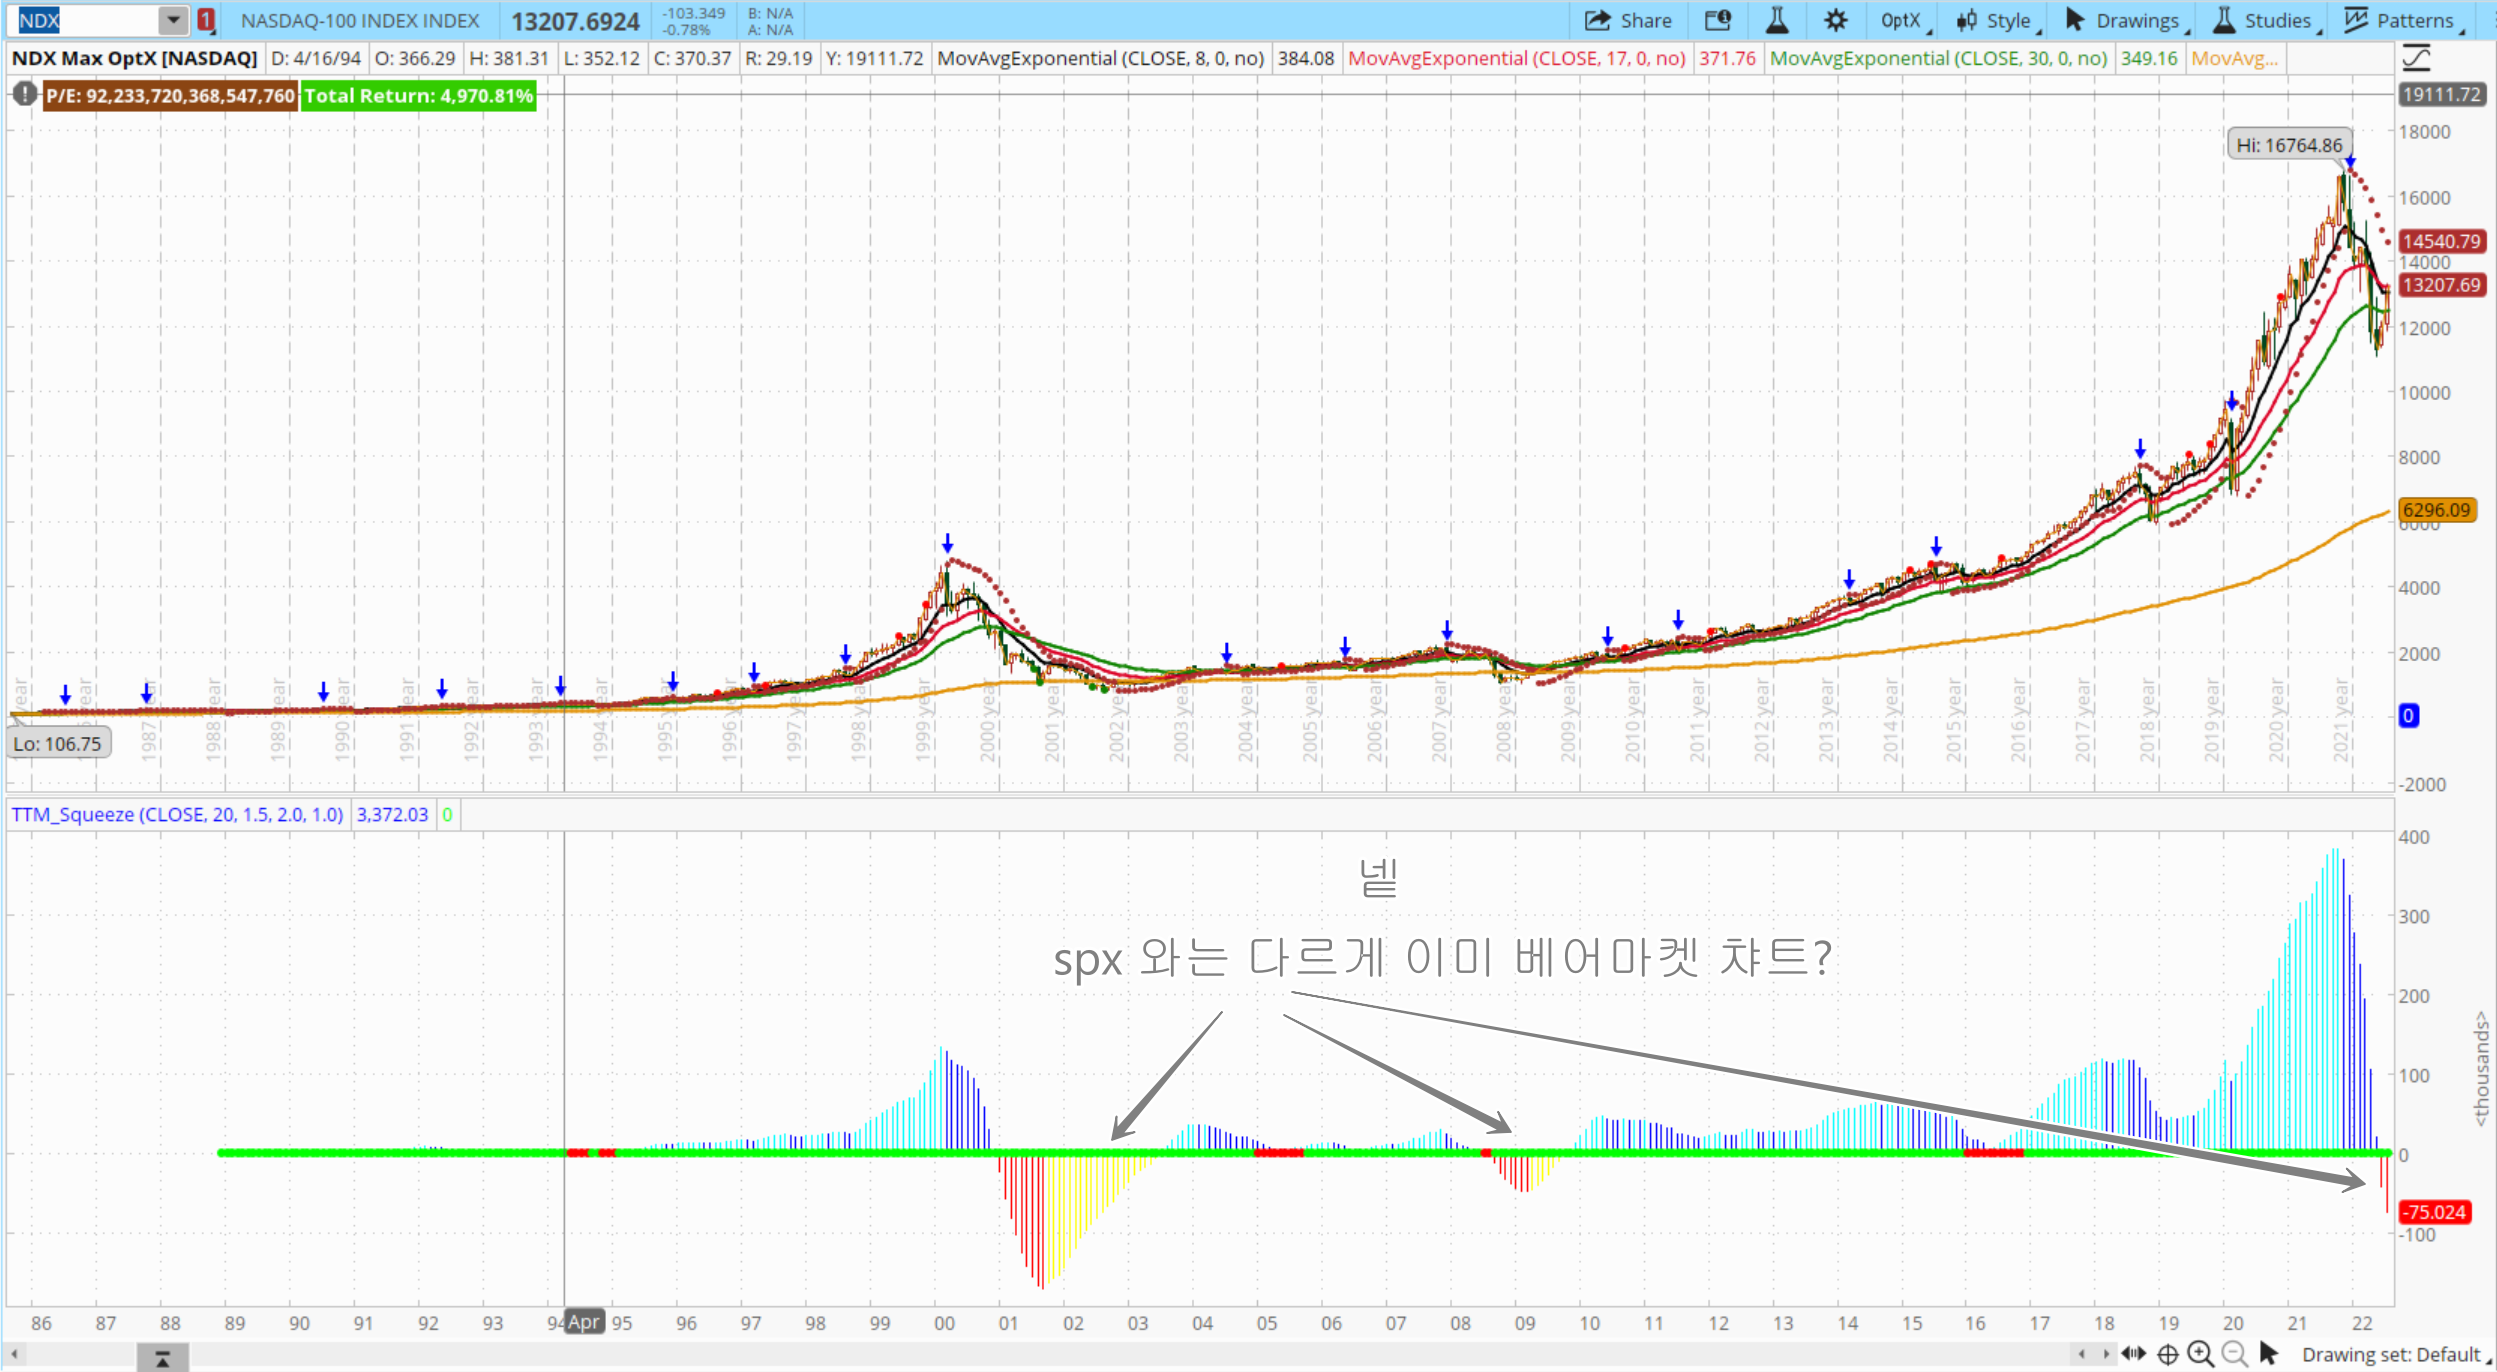Screen dimensions: 2497x1372
Task: Select the pointer cursor tool at bottom
Action: click(2269, 1354)
